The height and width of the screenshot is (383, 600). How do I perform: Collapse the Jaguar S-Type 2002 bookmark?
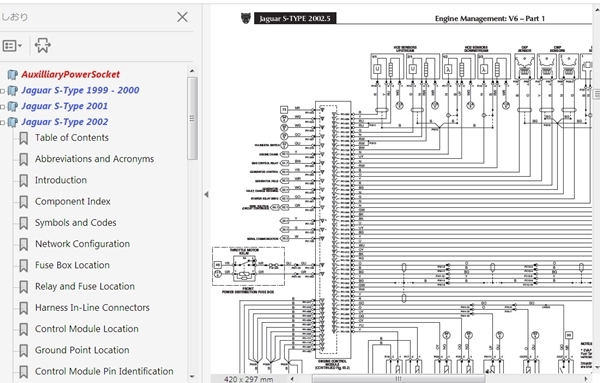pos(3,123)
